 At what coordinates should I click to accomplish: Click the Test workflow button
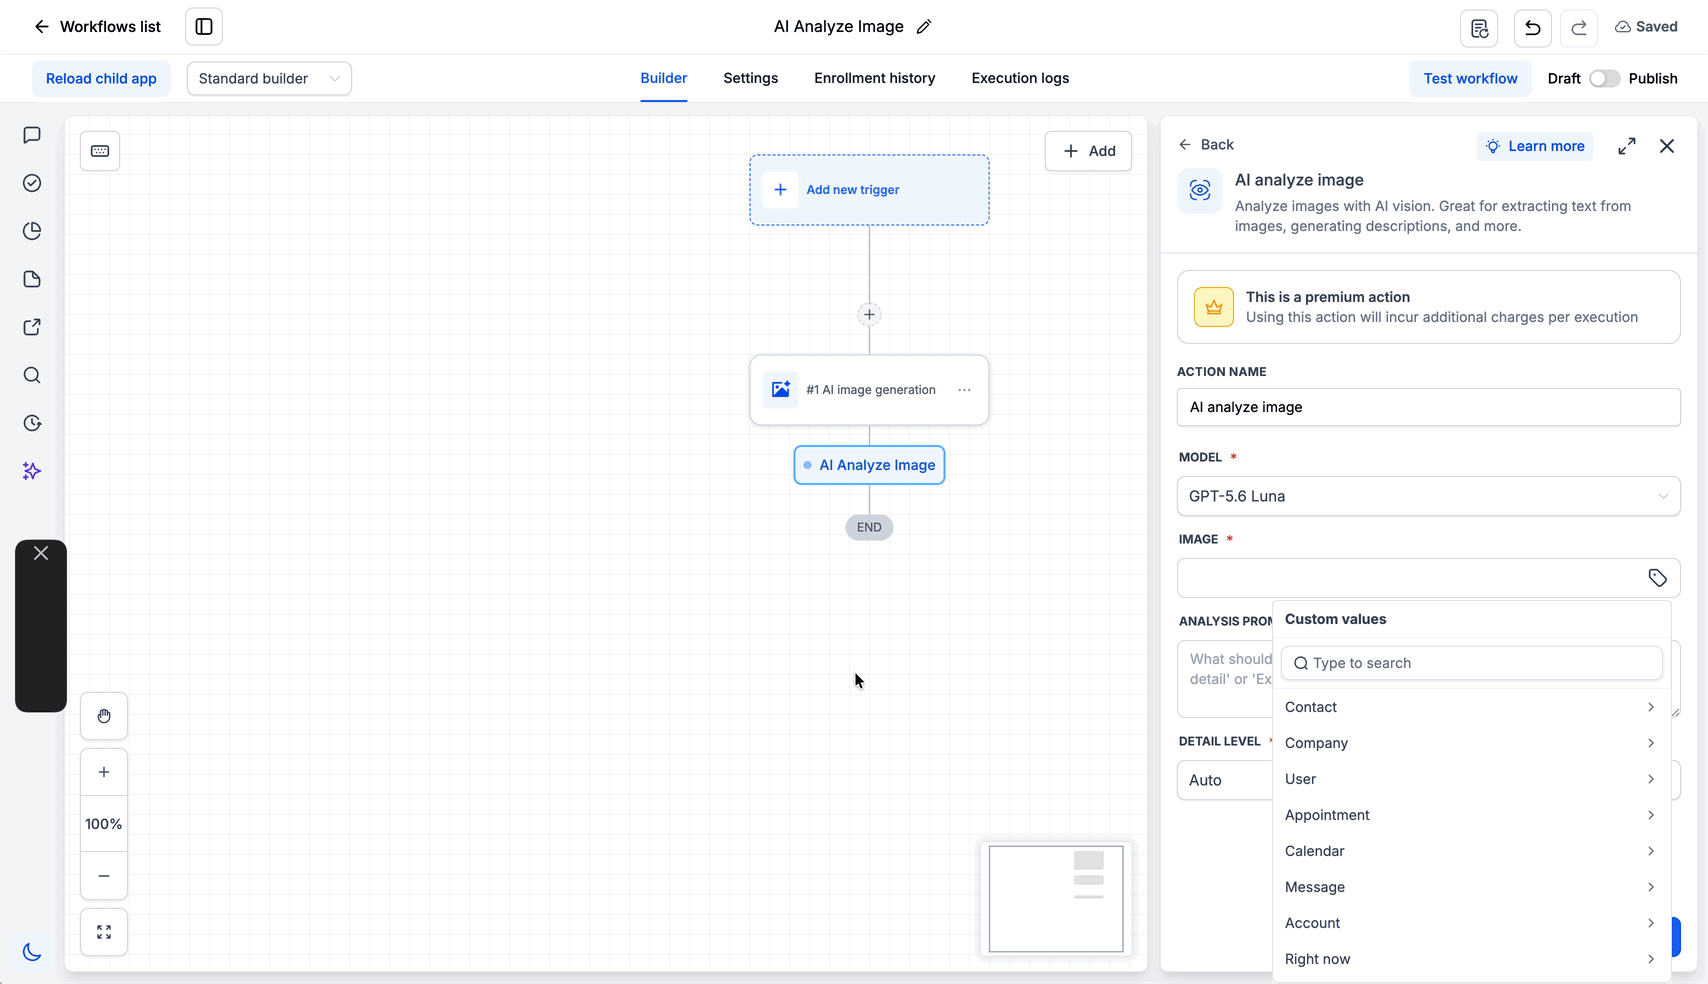(x=1470, y=78)
